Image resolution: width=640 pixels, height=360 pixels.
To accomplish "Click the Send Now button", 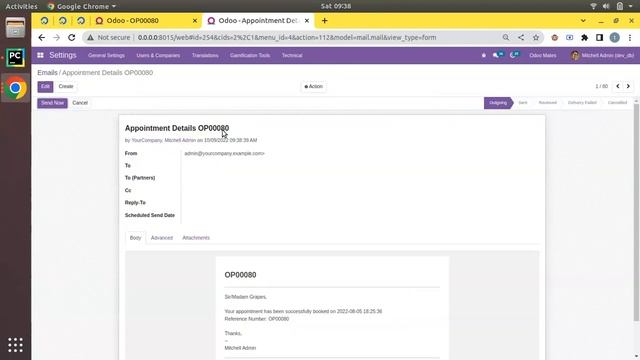I will pos(52,103).
